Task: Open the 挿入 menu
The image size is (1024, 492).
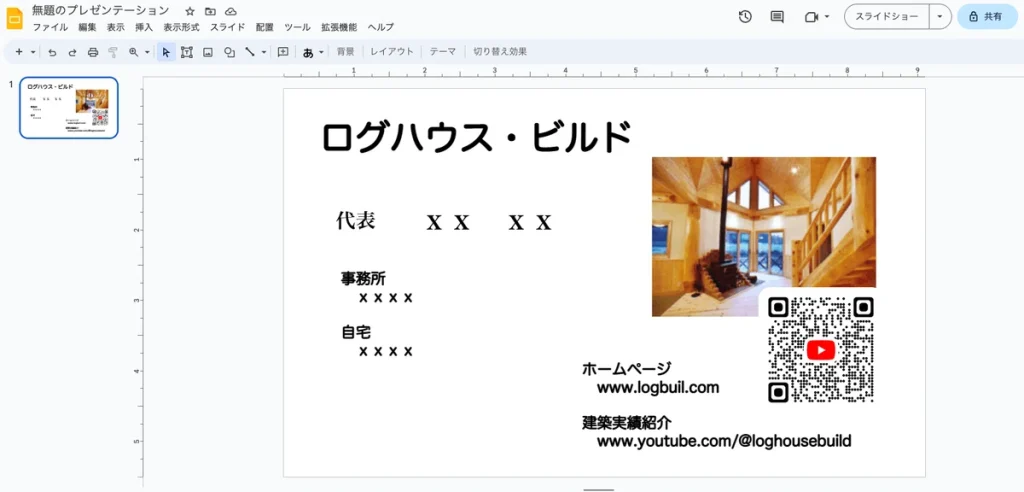Action: click(144, 27)
